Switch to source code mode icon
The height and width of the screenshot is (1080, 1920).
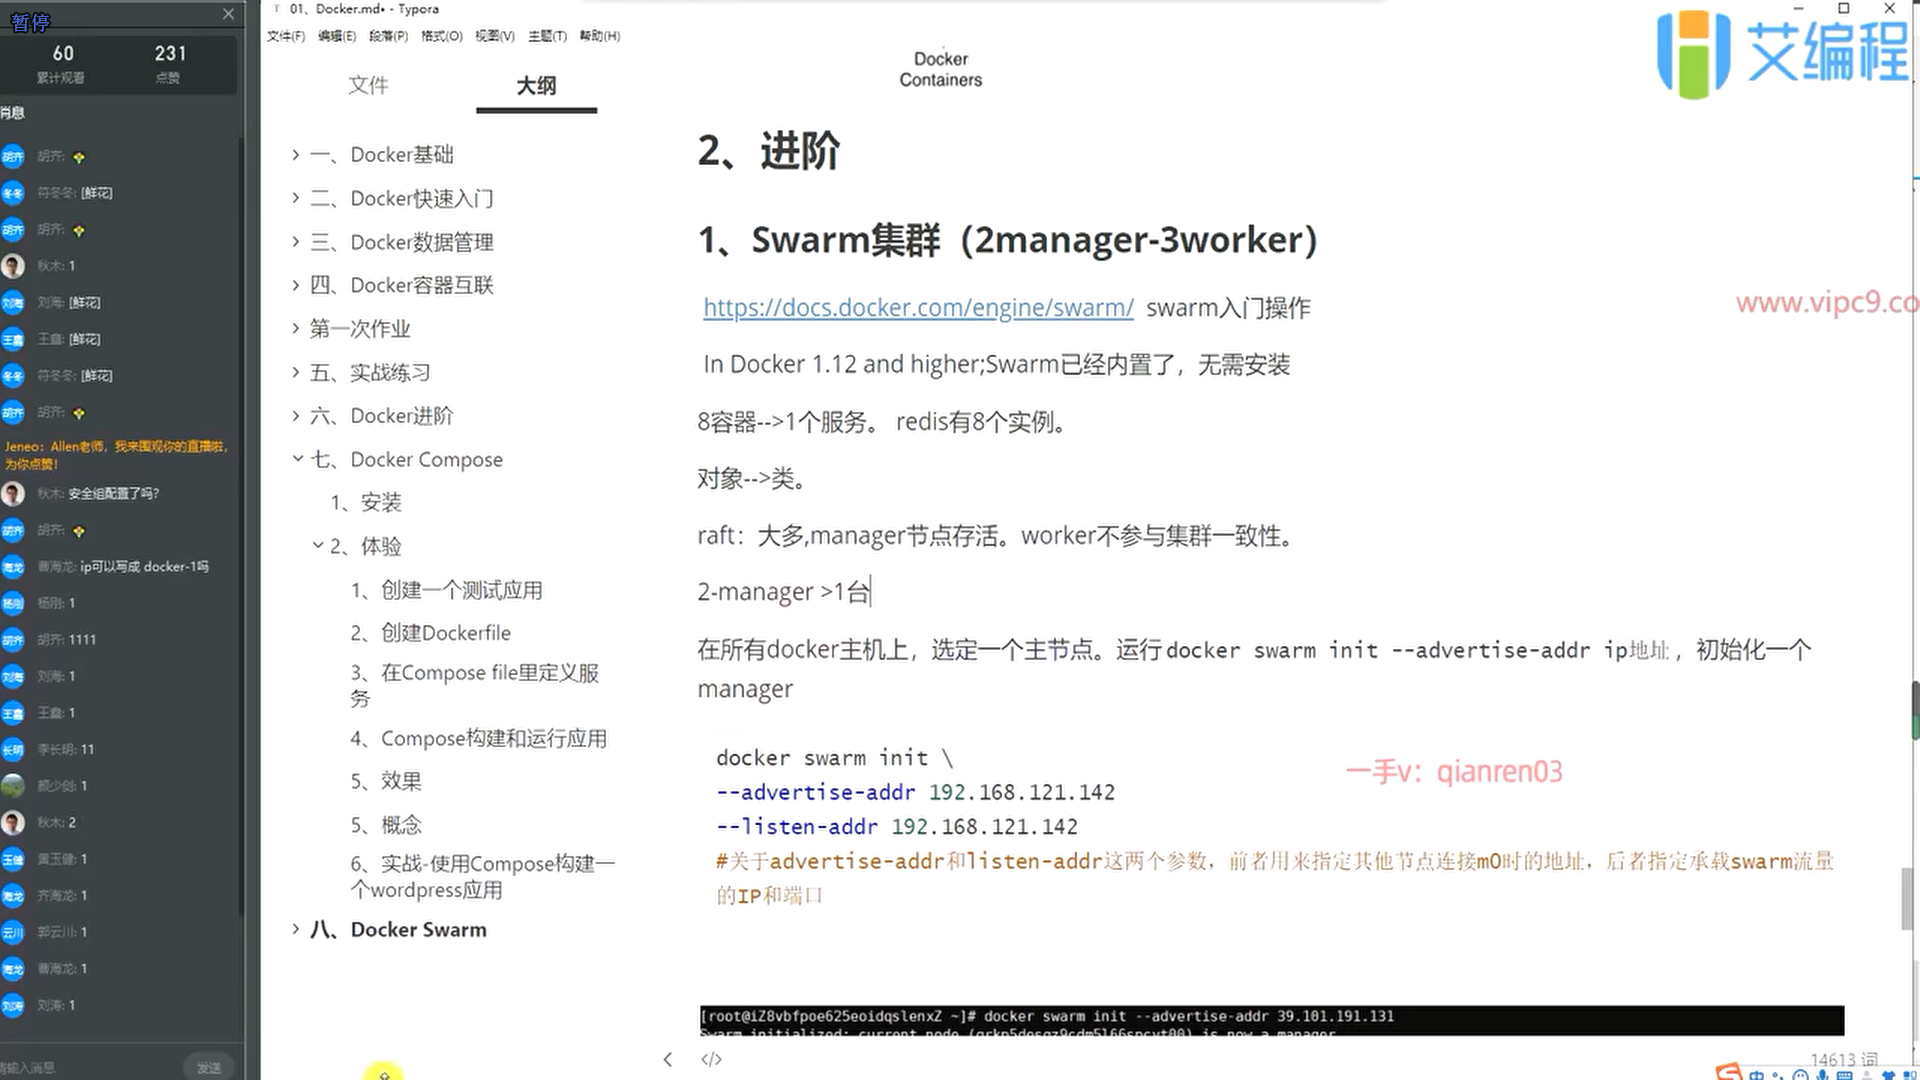tap(711, 1059)
